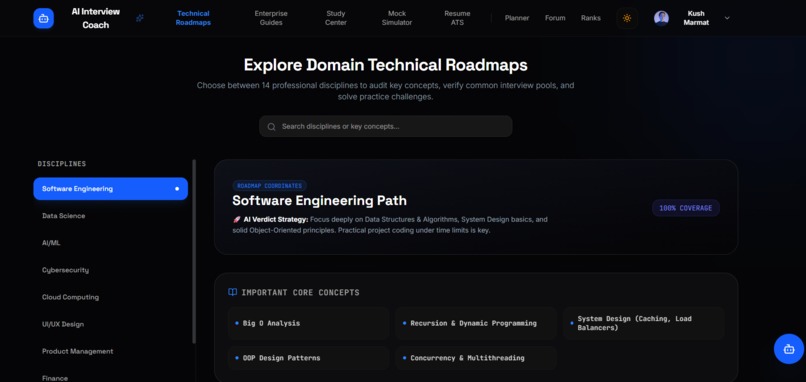
Task: Open the Ranks link
Action: pyautogui.click(x=591, y=18)
